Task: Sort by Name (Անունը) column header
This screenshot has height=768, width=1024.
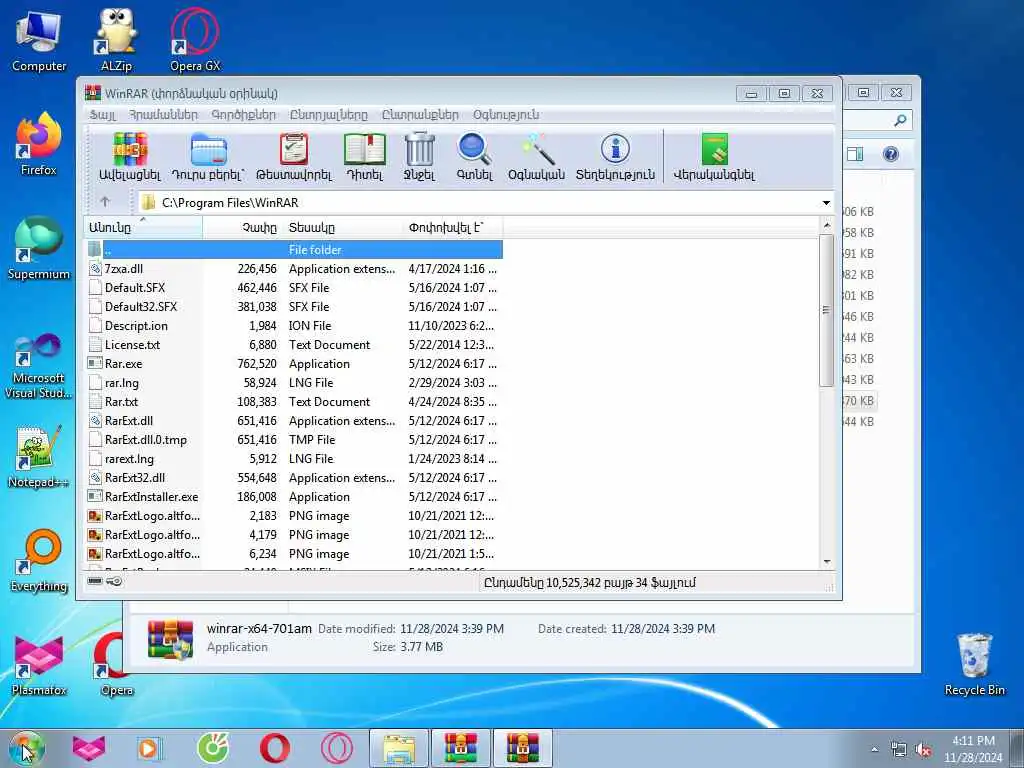Action: (143, 227)
